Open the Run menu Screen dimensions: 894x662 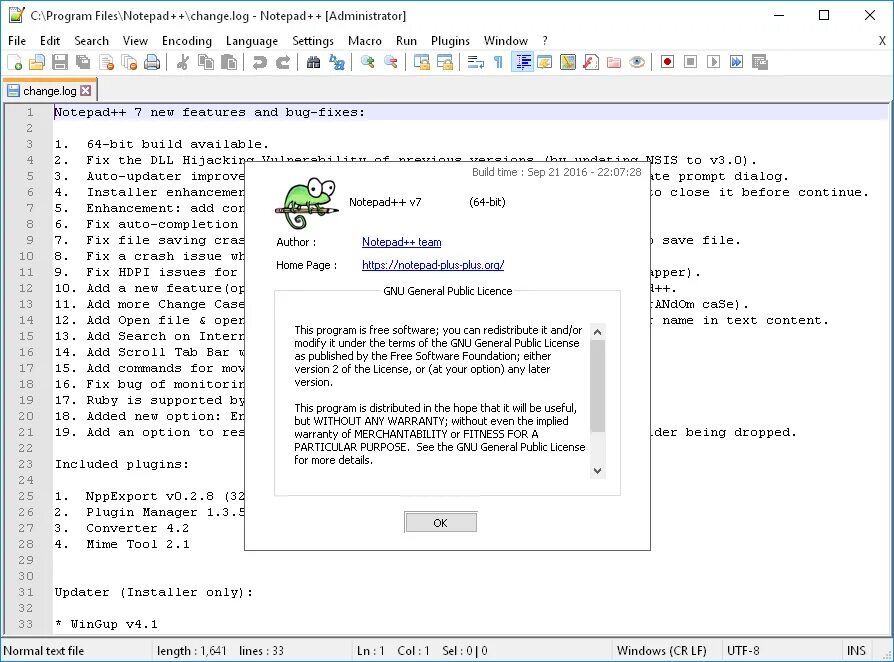point(406,40)
